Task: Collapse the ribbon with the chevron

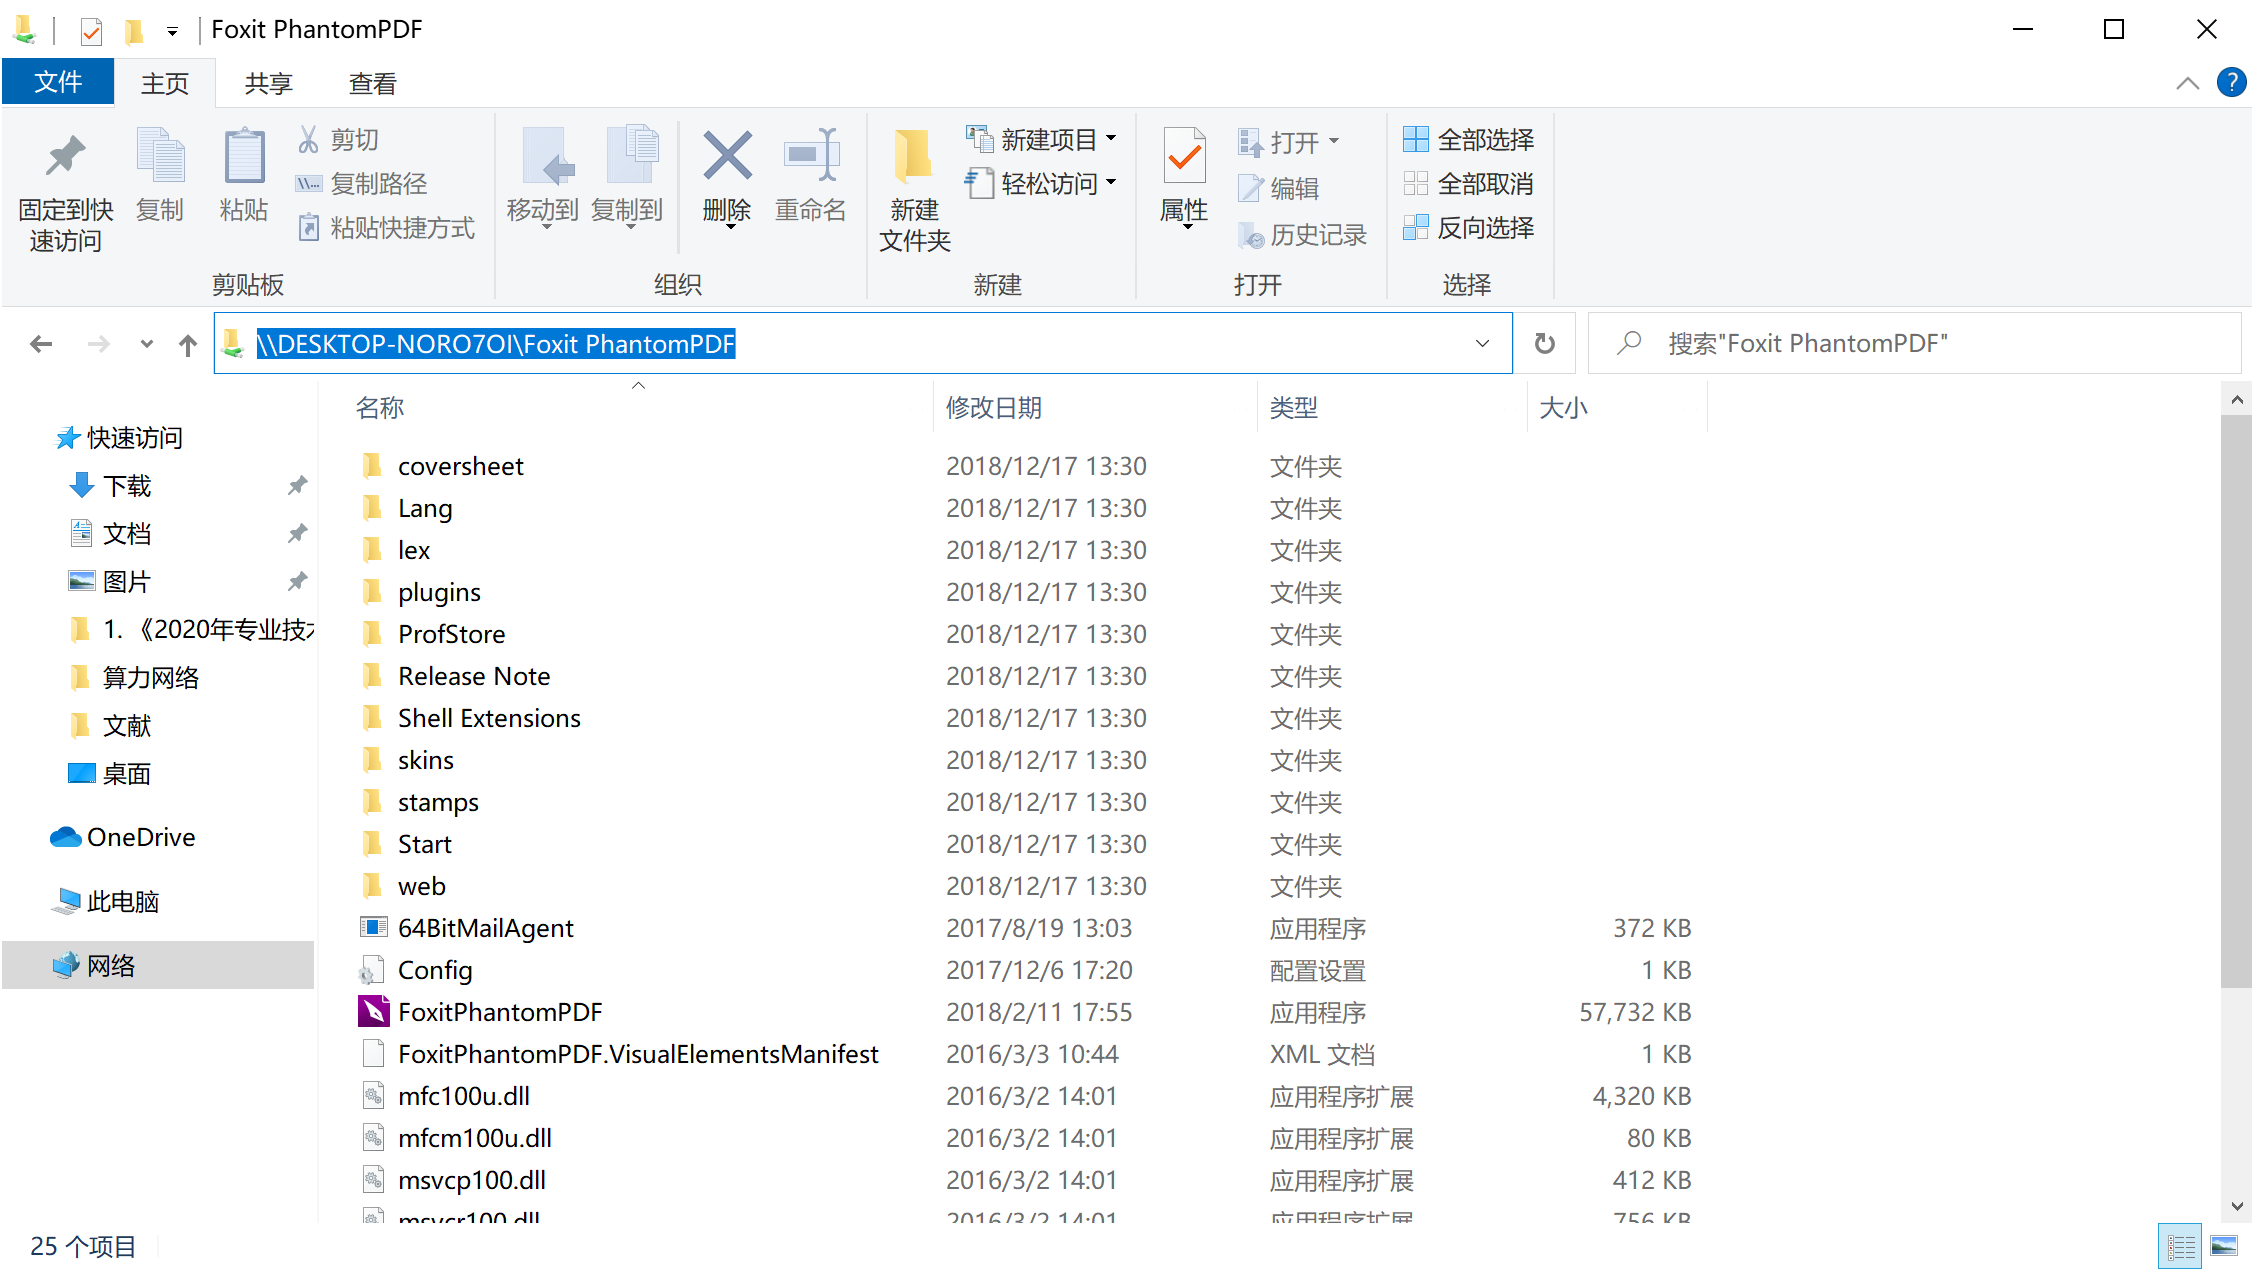Action: (x=2187, y=83)
